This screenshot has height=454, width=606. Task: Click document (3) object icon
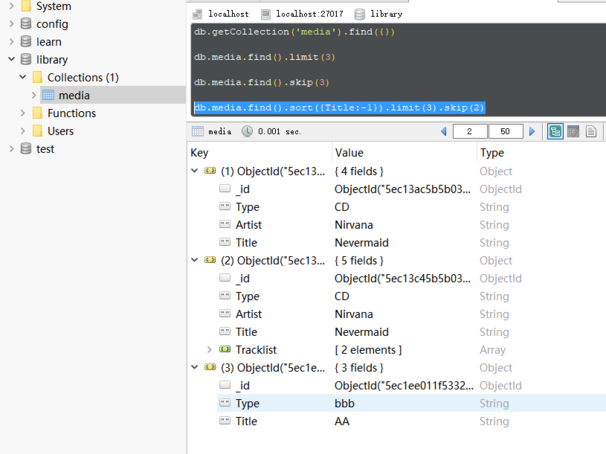pos(210,367)
